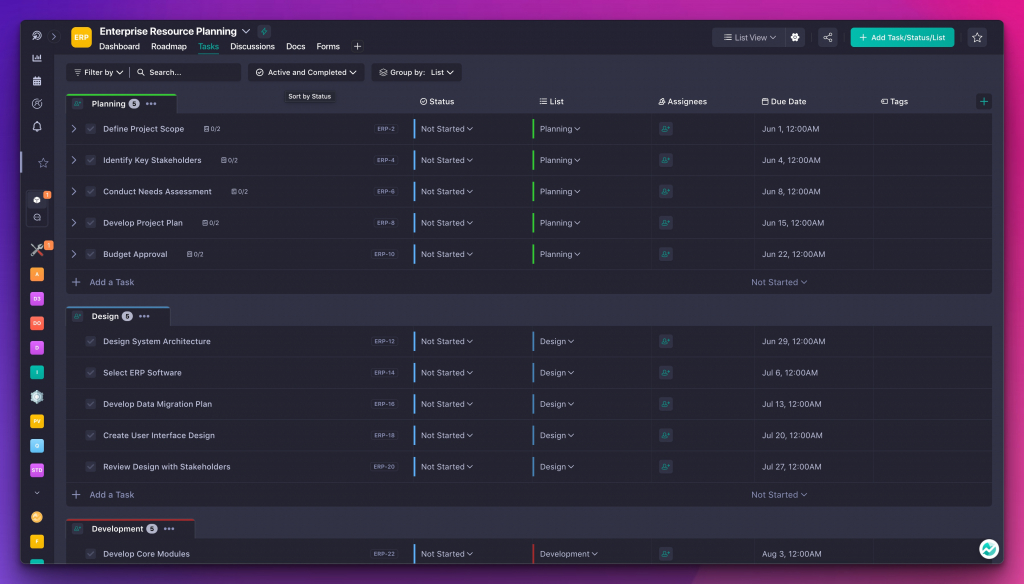1024x584 pixels.
Task: Open the calendar icon in left sidebar
Action: (37, 81)
